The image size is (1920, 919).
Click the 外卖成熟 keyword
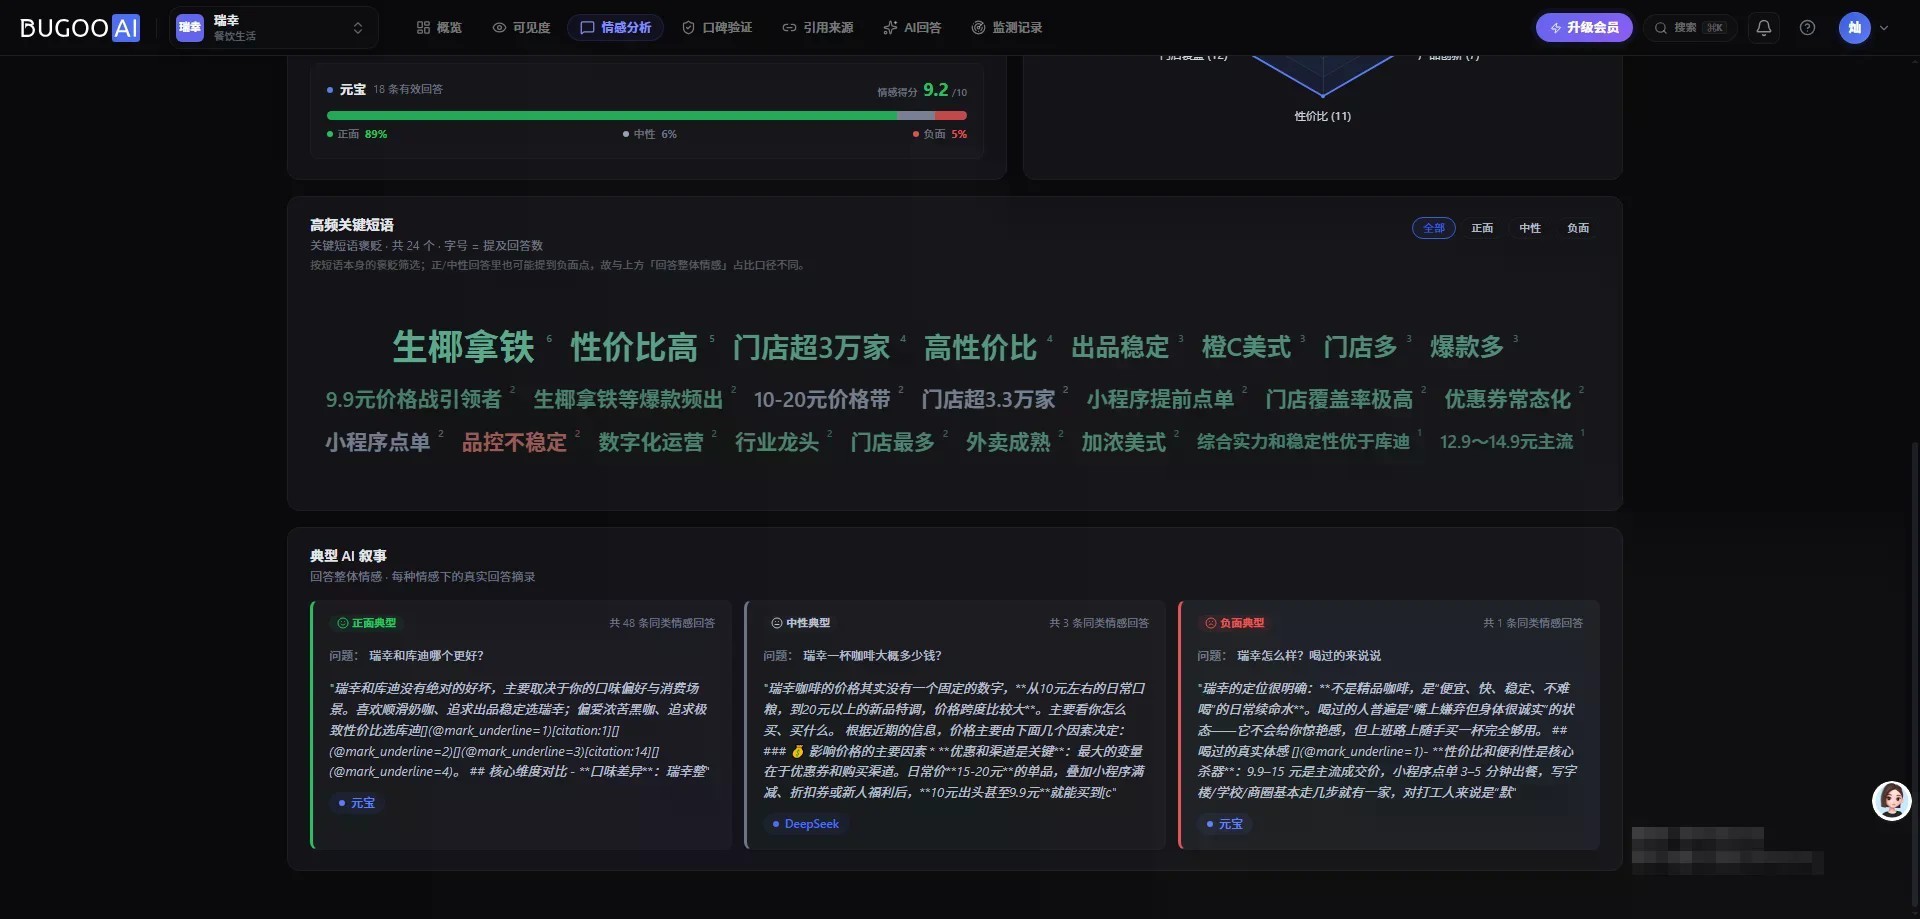coord(1008,442)
